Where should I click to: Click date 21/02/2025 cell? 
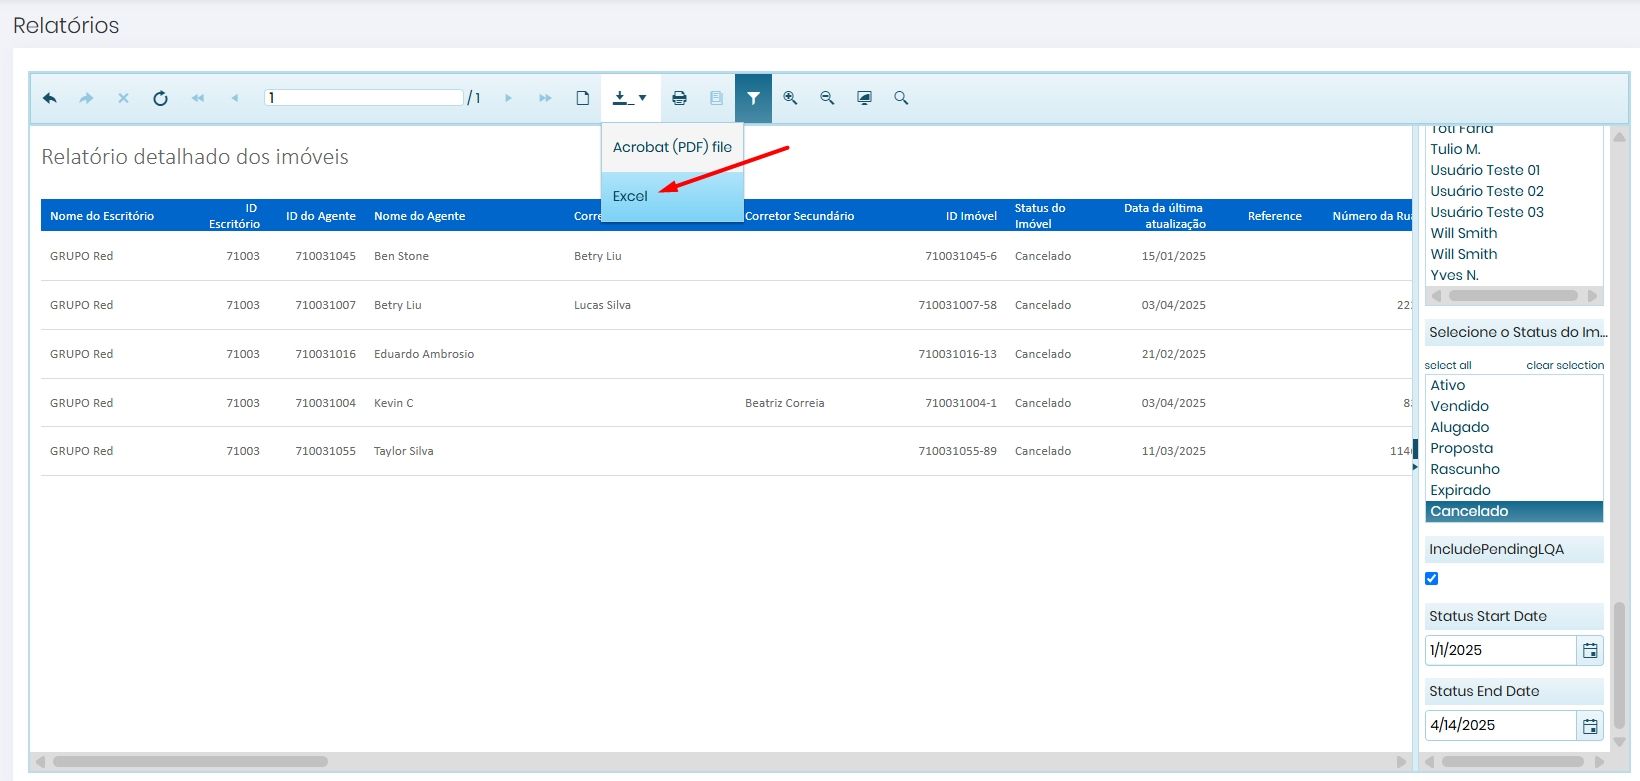pyautogui.click(x=1173, y=354)
